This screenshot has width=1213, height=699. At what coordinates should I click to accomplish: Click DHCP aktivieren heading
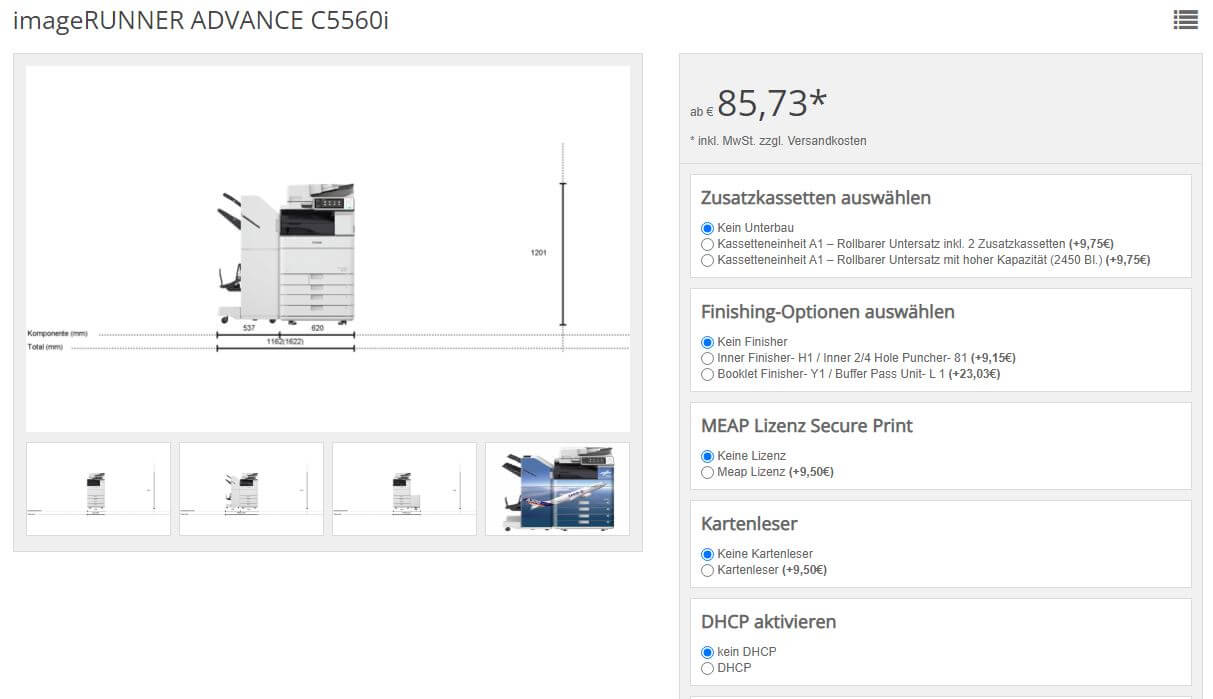(x=768, y=621)
